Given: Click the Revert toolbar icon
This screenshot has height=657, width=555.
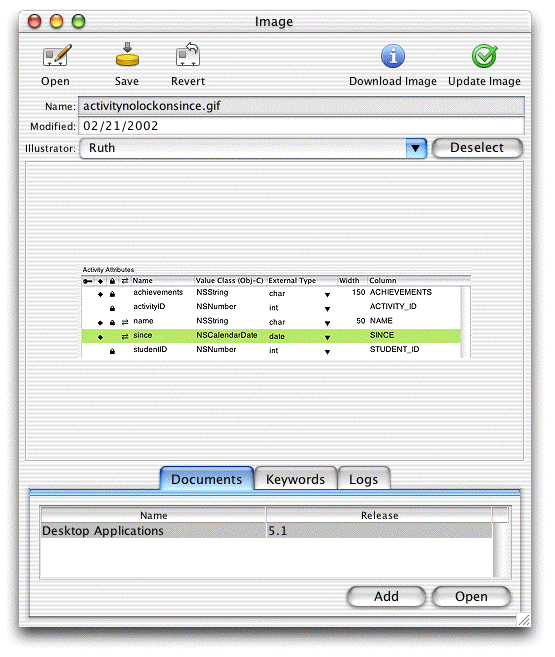Looking at the screenshot, I should click(188, 54).
